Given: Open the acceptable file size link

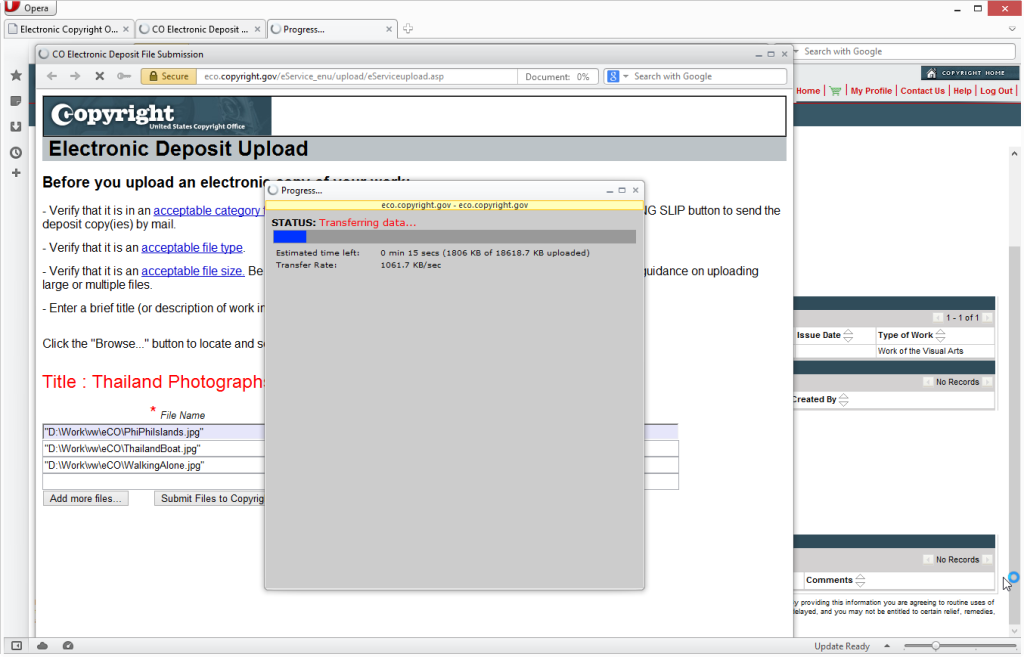Looking at the screenshot, I should pyautogui.click(x=193, y=272).
